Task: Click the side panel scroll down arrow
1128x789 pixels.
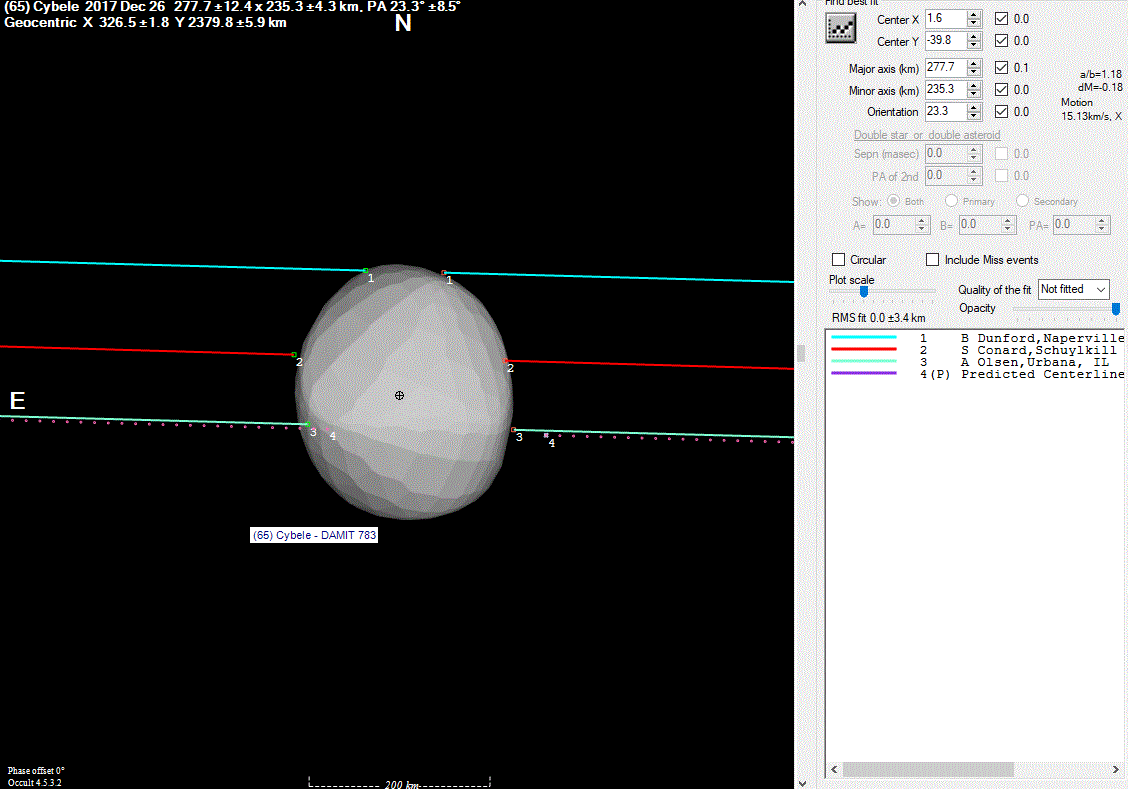Action: 802,783
